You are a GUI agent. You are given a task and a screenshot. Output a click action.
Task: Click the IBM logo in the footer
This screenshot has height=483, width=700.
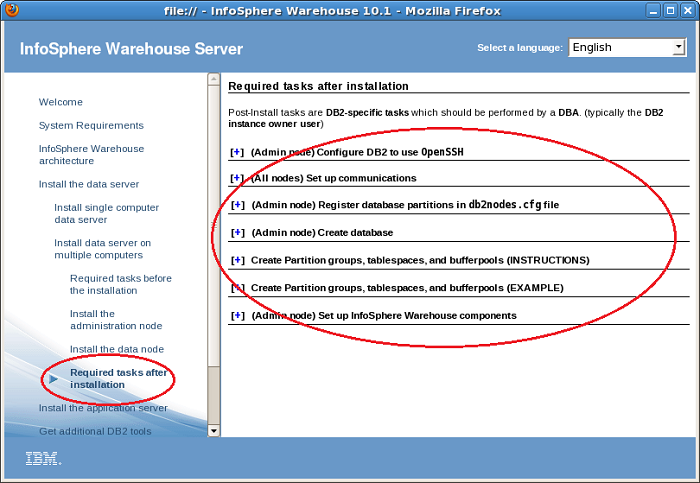coord(43,458)
